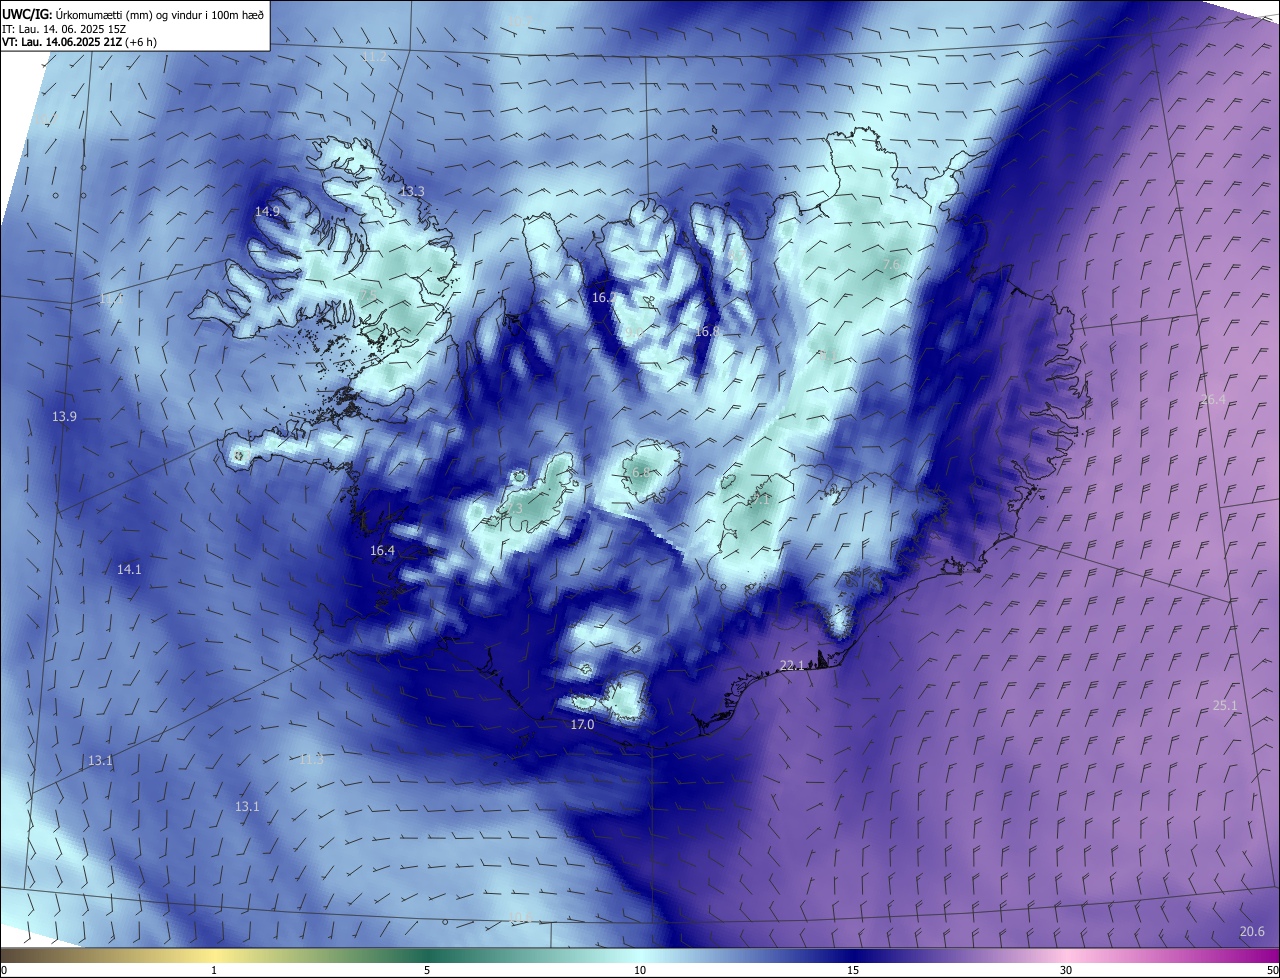Click the 16.2 value label on the map
The width and height of the screenshot is (1280, 978).
point(603,297)
